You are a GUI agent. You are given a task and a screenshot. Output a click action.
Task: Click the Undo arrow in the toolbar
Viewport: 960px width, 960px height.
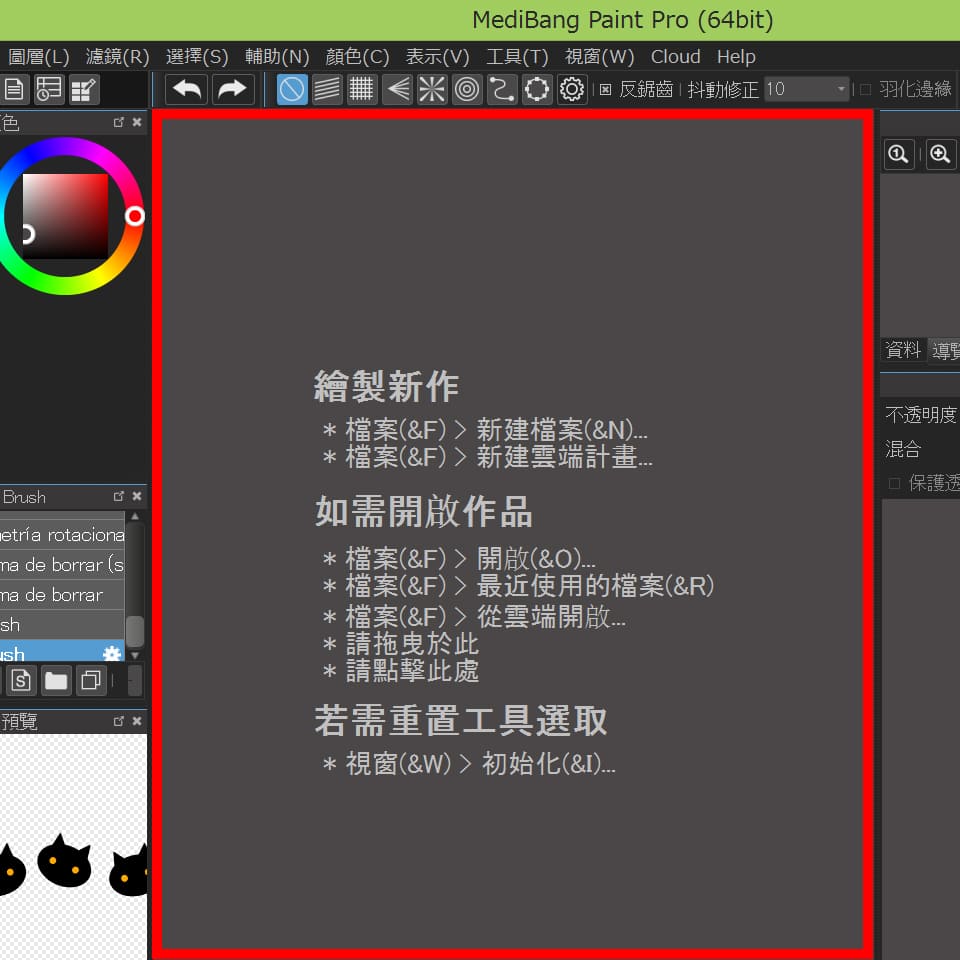[x=187, y=89]
